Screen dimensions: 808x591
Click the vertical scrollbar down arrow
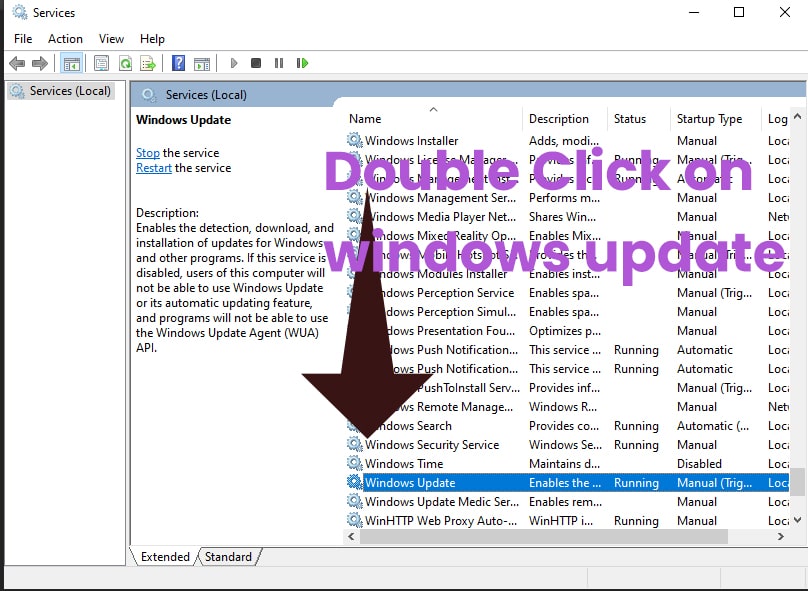[797, 520]
